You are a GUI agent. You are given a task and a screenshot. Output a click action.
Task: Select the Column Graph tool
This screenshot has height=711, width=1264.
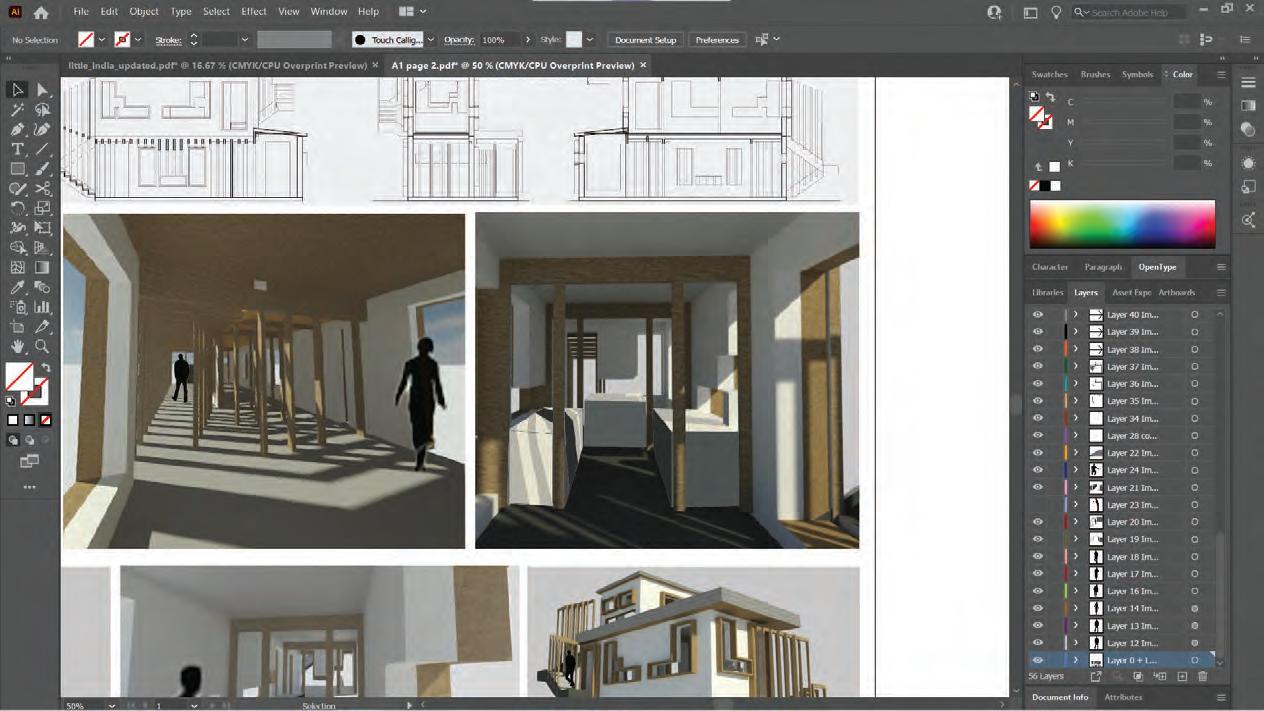tap(42, 307)
